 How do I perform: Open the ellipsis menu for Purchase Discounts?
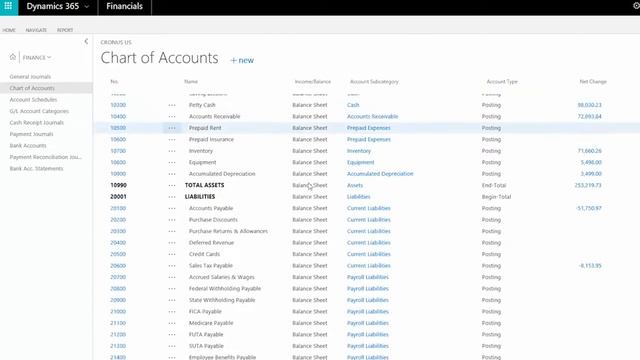click(x=172, y=220)
